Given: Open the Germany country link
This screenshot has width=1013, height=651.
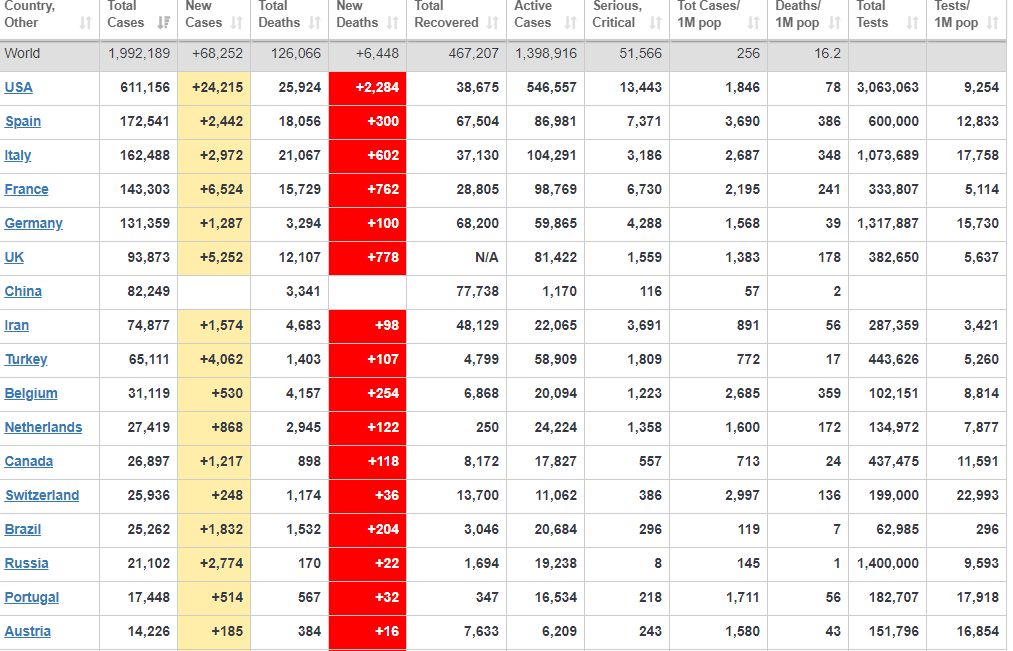Looking at the screenshot, I should coord(33,223).
